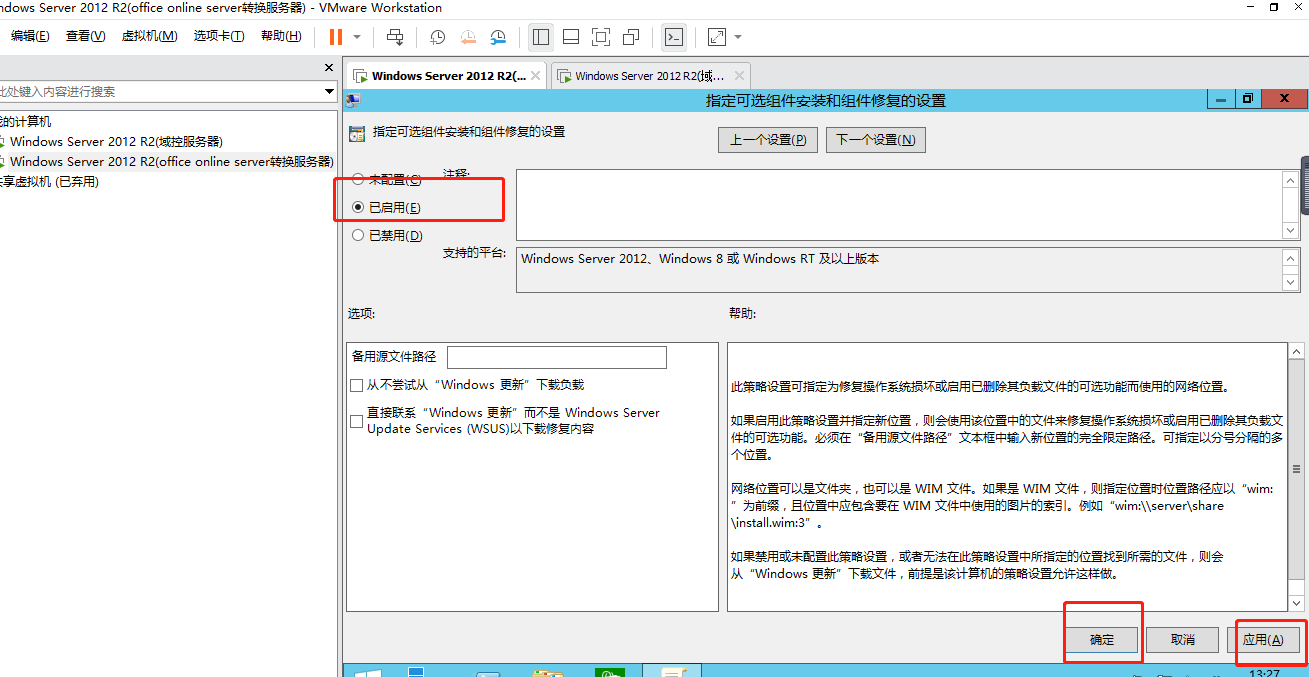
Task: Click the orange suspend virtual machine icon
Action: point(335,37)
